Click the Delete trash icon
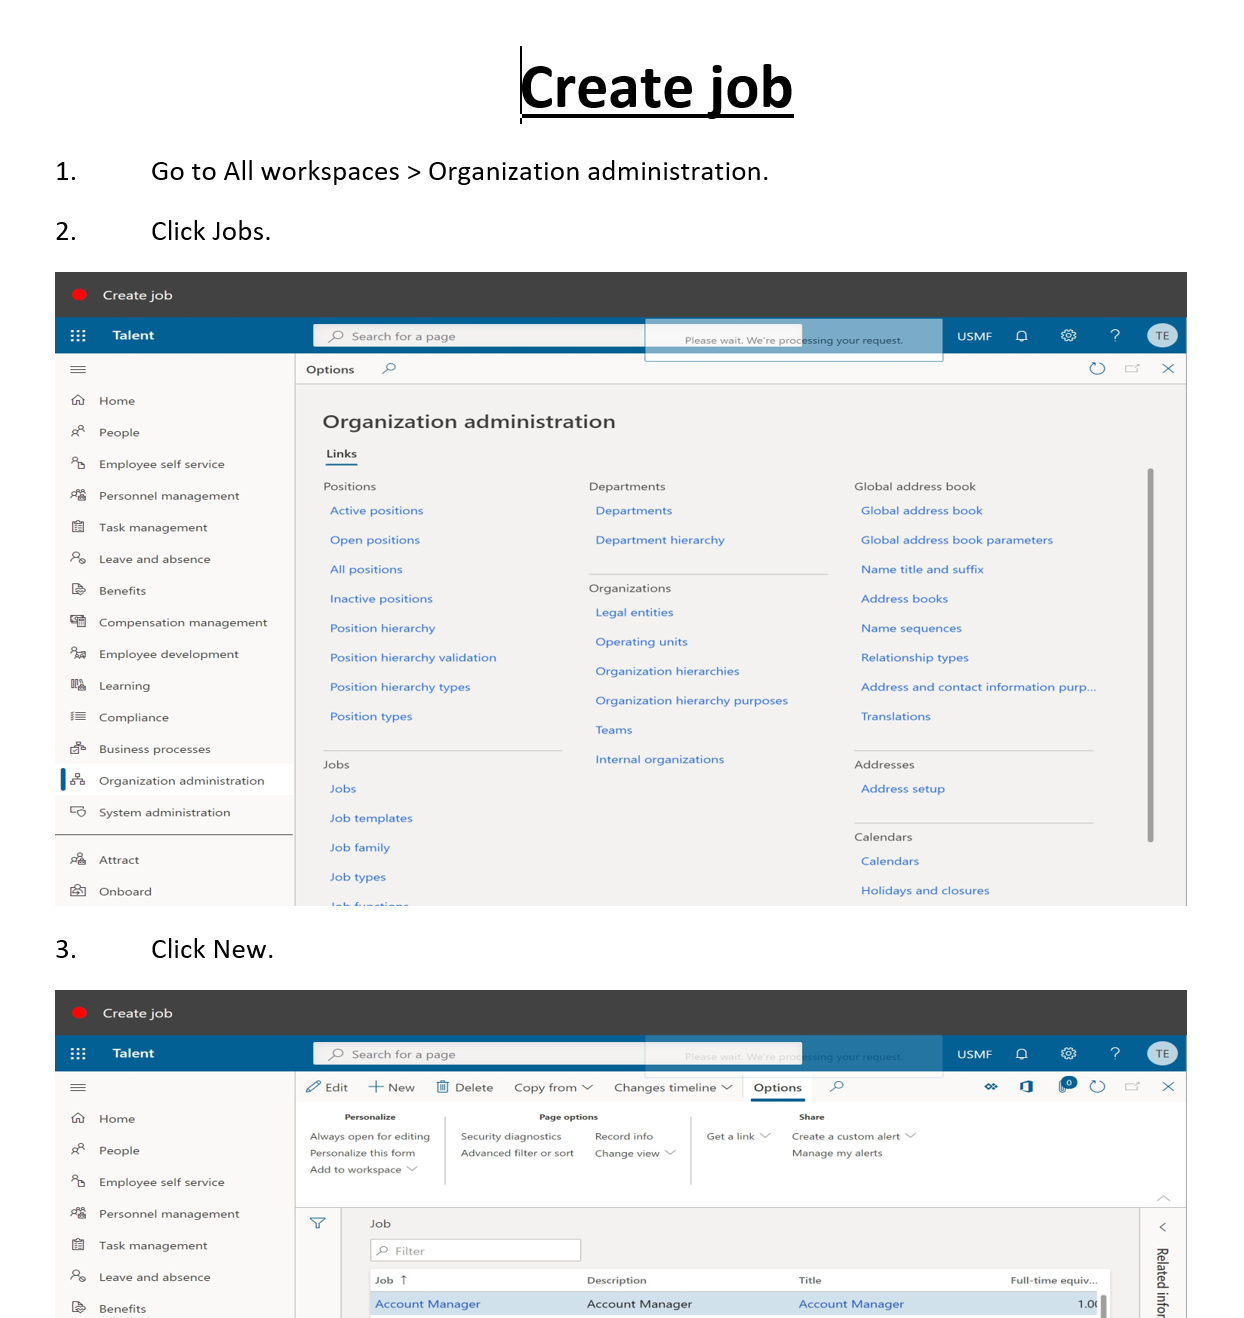 pos(464,1087)
